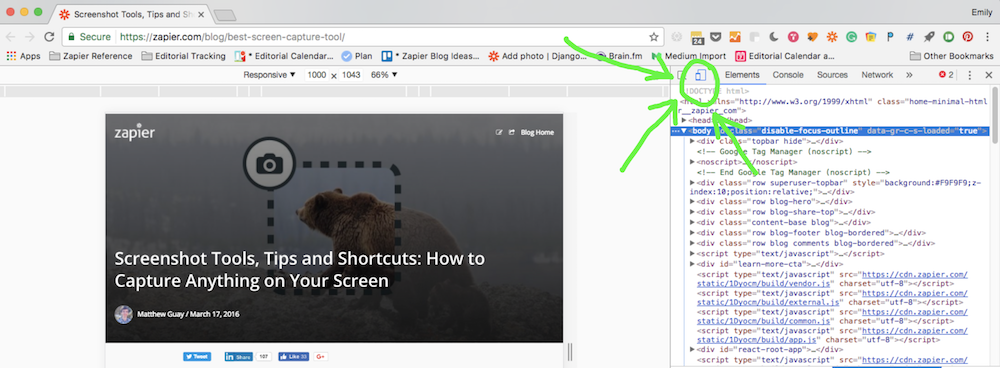Screen dimensions: 1000x368
Task: Click the Pinterest extension icon
Action: (x=967, y=37)
